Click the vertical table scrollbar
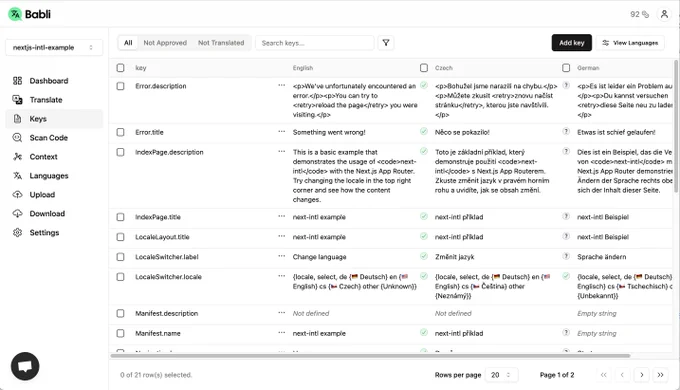This screenshot has width=680, height=390. [x=676, y=126]
